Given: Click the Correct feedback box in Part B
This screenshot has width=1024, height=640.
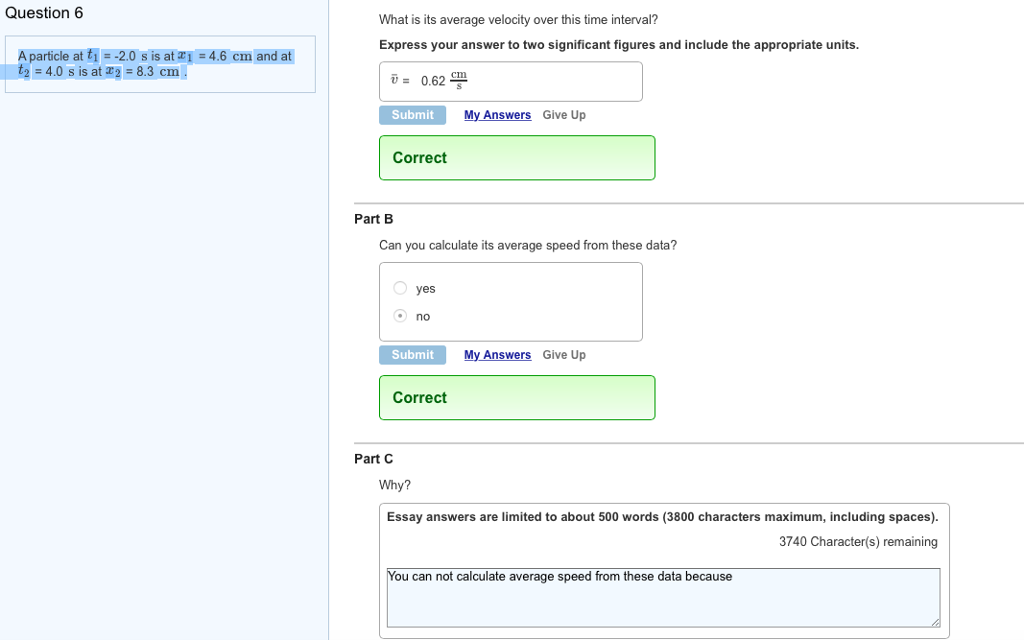Looking at the screenshot, I should pyautogui.click(x=516, y=398).
